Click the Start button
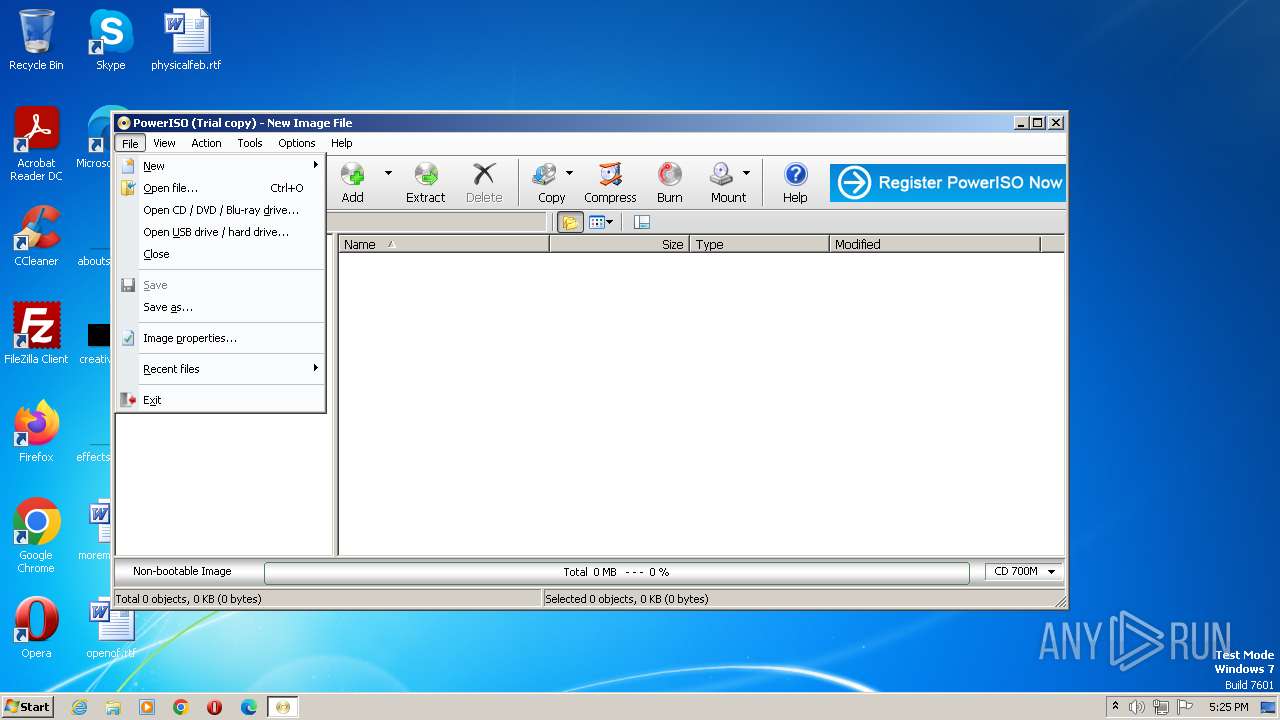This screenshot has width=1280, height=720. point(28,706)
